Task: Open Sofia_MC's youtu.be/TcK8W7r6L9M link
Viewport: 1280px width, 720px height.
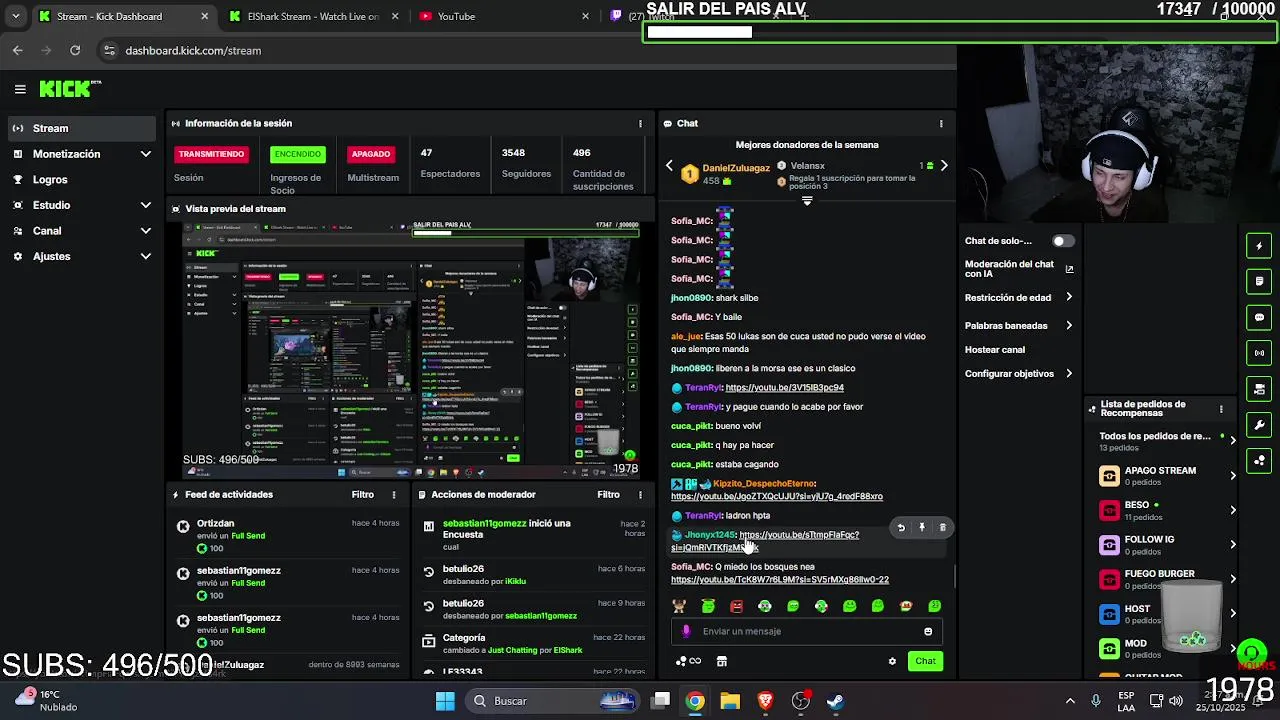Action: pyautogui.click(x=780, y=580)
